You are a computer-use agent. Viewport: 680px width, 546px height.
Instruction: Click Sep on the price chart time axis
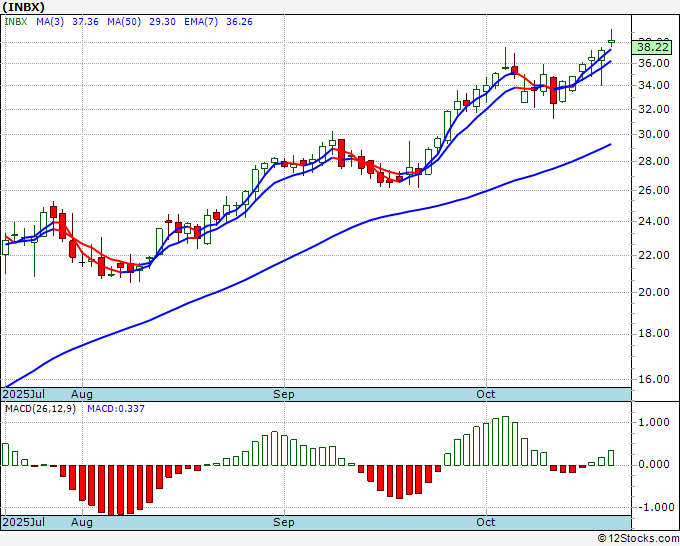point(284,394)
